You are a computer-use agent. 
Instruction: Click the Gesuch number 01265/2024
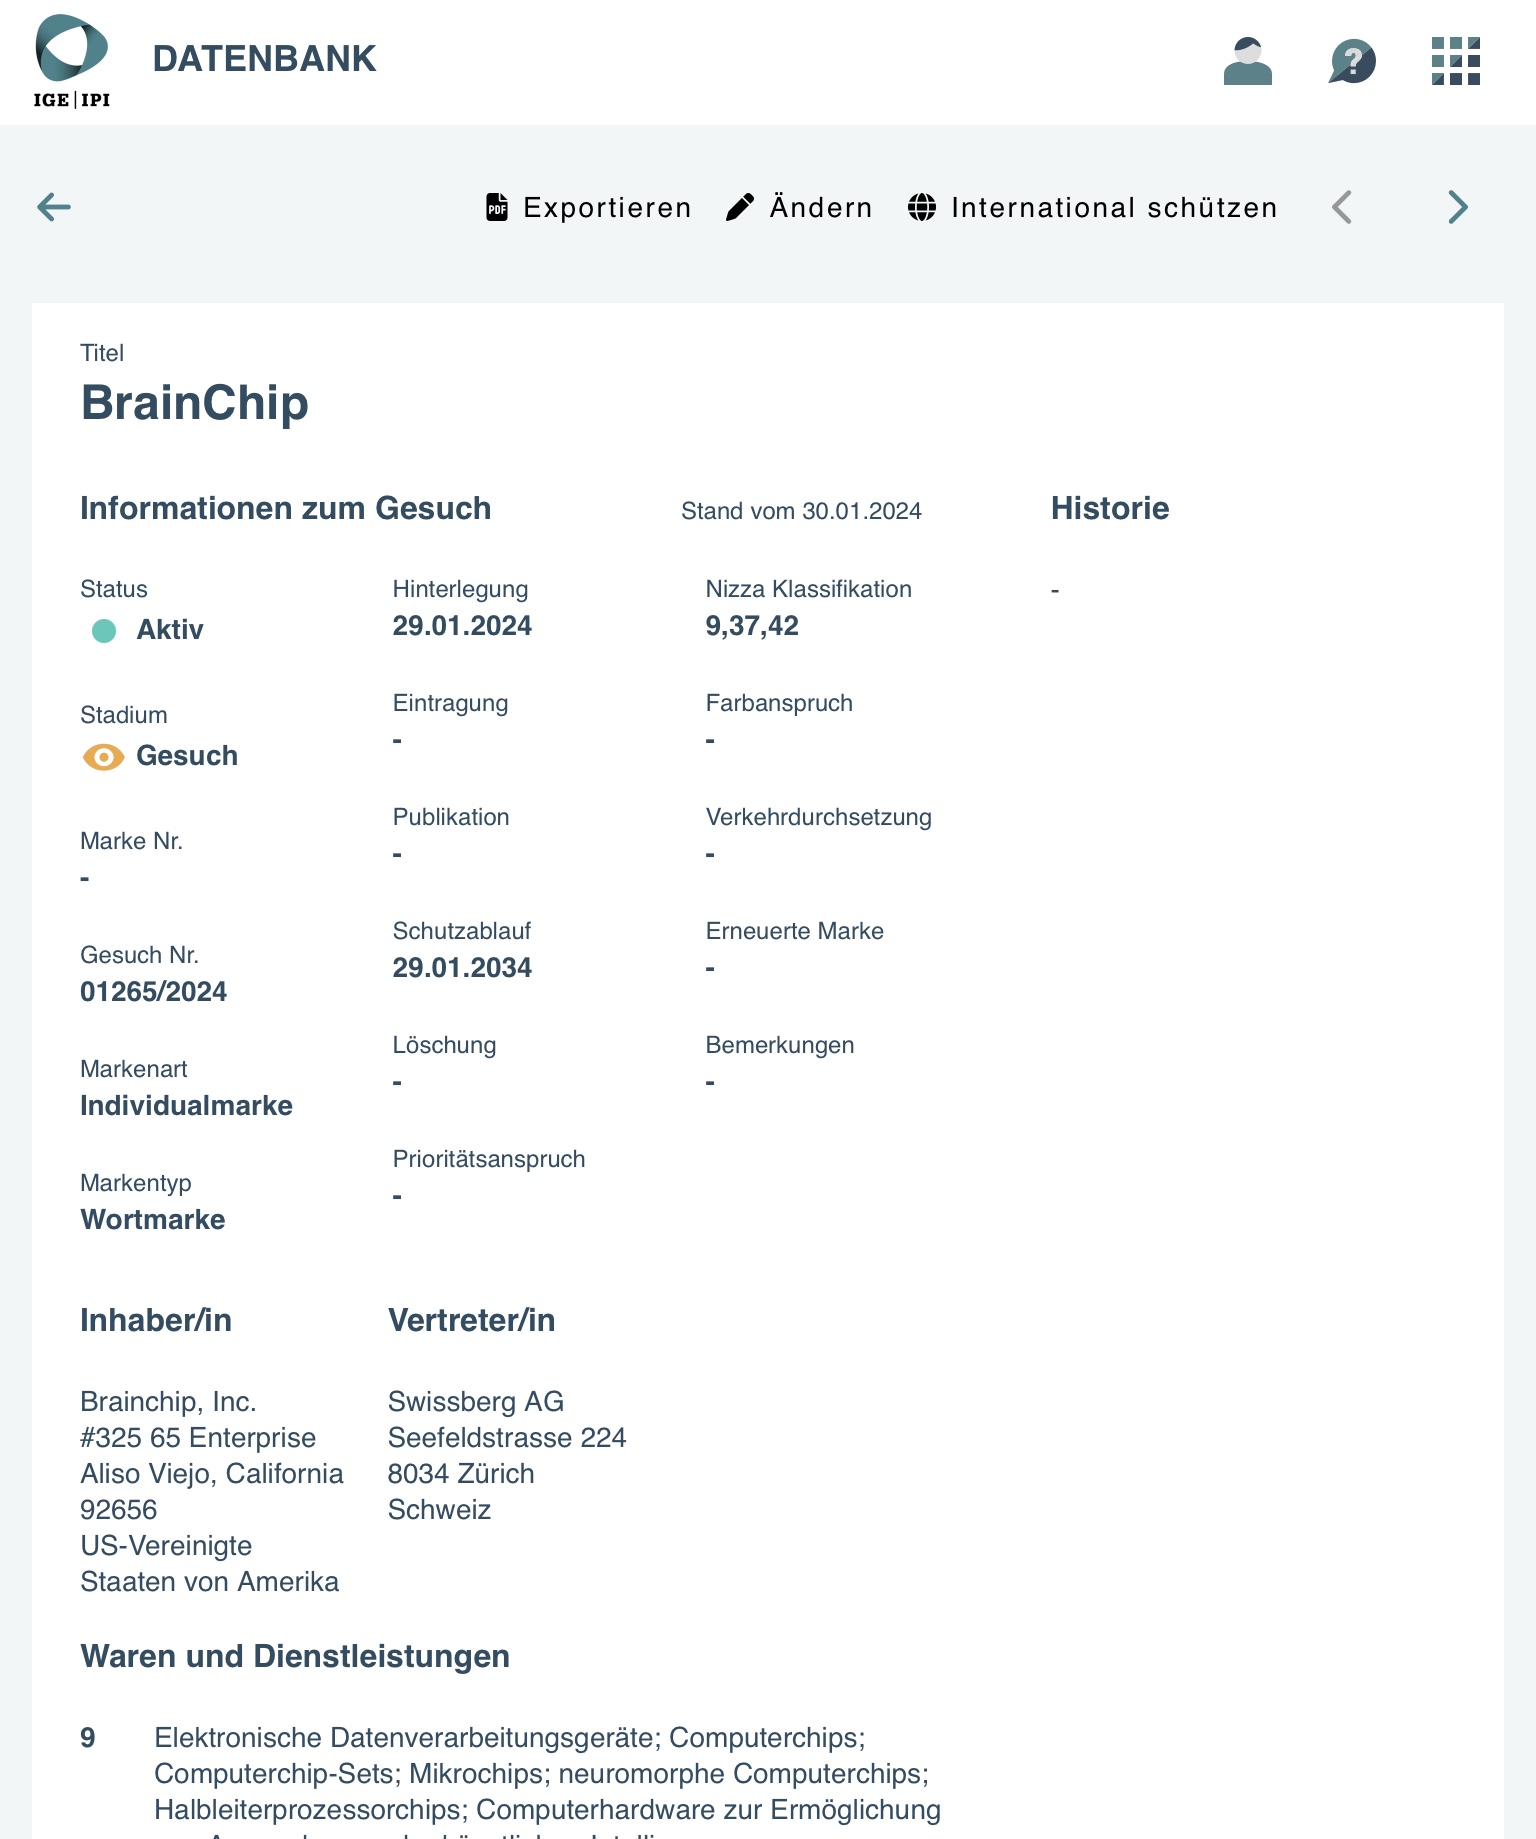(153, 992)
